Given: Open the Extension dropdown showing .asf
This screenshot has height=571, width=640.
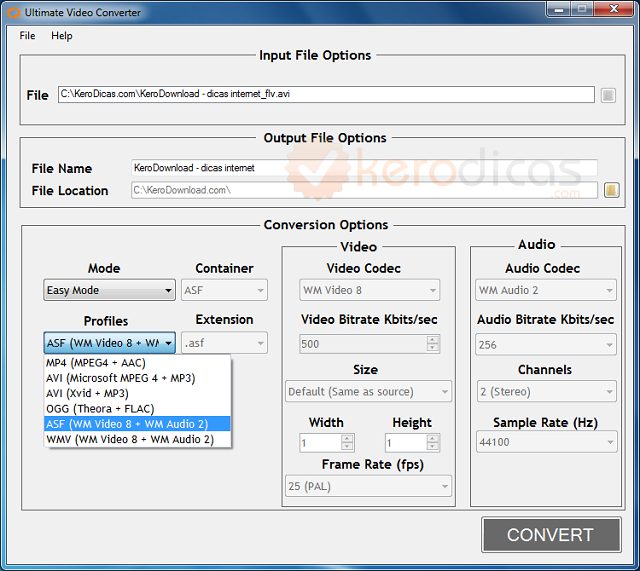Looking at the screenshot, I should [224, 343].
